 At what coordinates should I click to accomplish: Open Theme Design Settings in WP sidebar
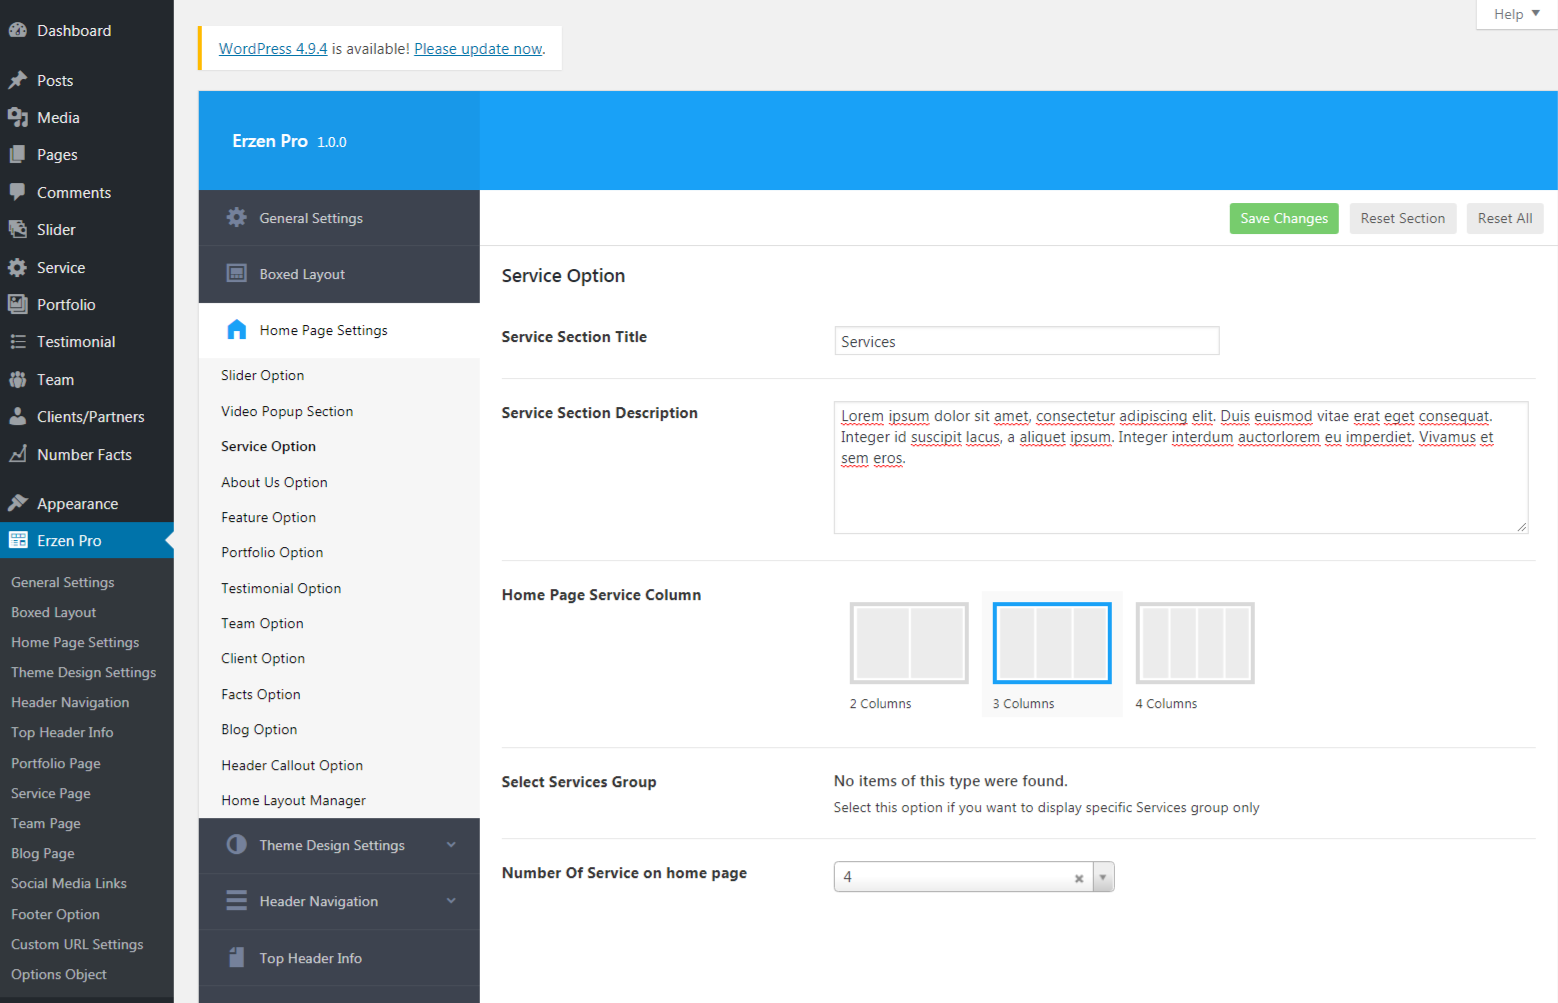(x=84, y=672)
